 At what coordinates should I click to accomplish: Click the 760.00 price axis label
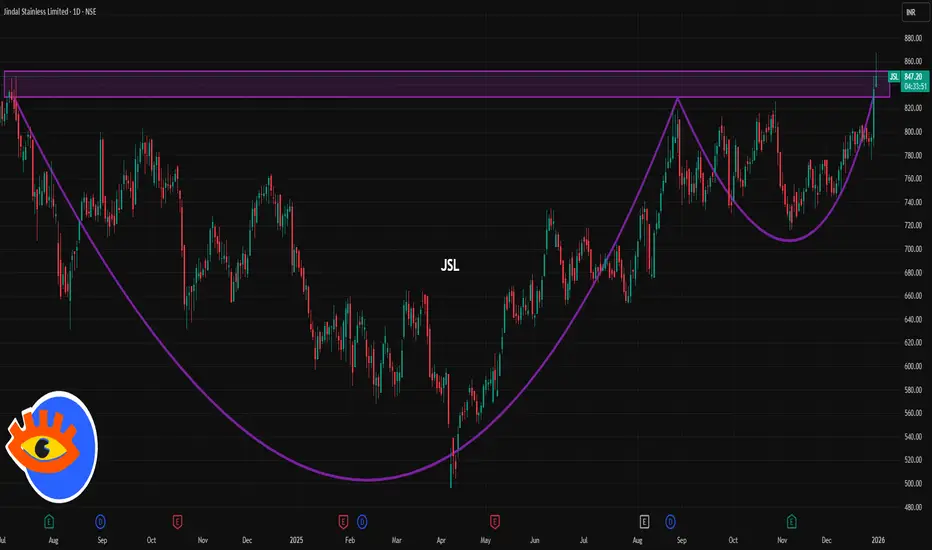point(913,179)
